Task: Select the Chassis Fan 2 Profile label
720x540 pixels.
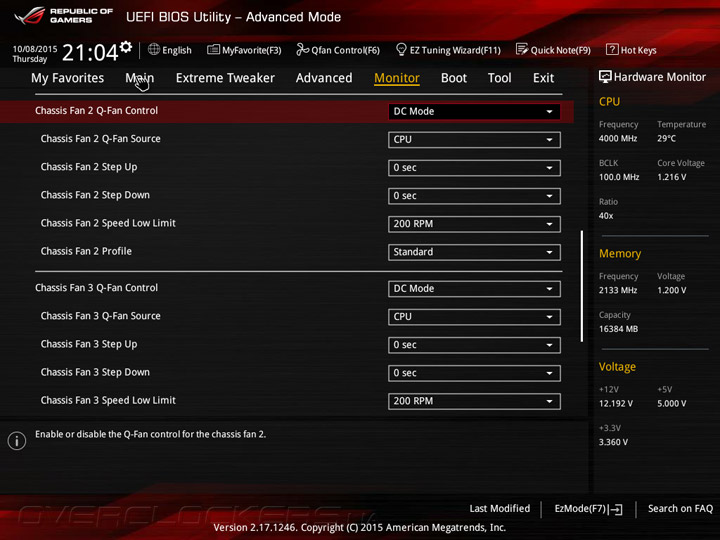Action: pyautogui.click(x=86, y=251)
